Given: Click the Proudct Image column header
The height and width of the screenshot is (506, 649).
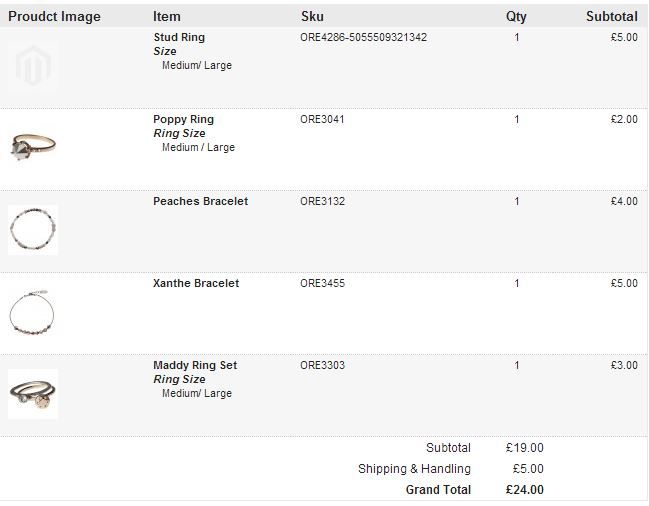Looking at the screenshot, I should point(54,17).
